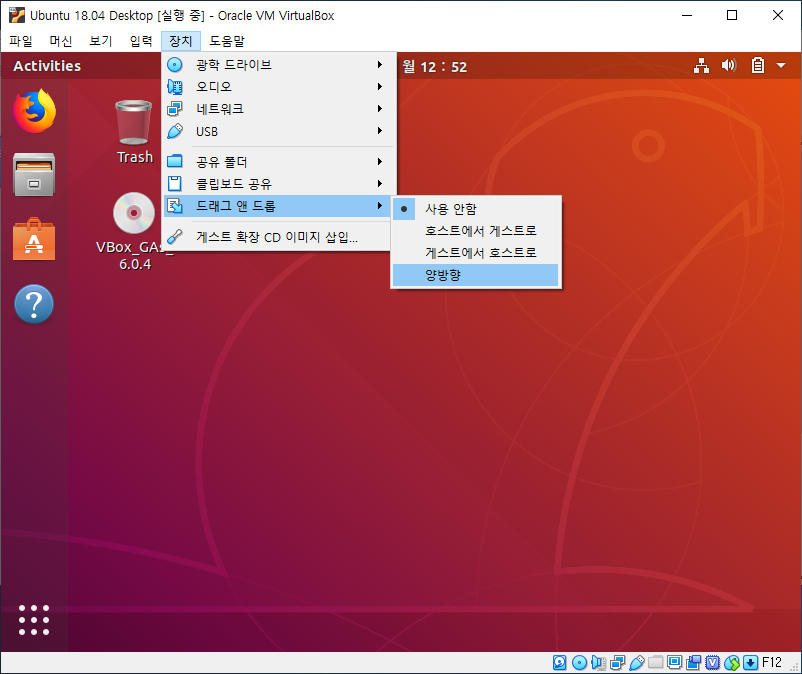The width and height of the screenshot is (802, 674).
Task: Open the 도움말 menu
Action: click(x=227, y=41)
